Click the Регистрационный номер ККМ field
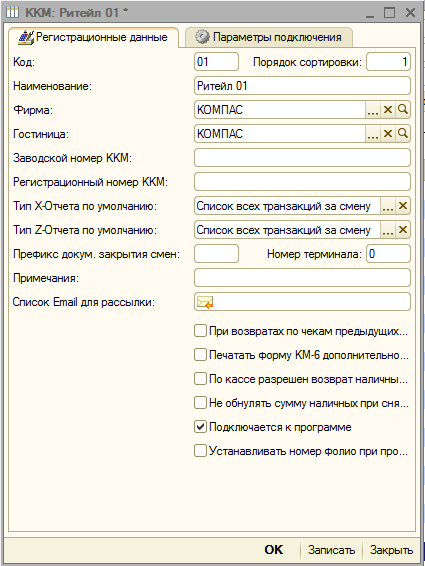The width and height of the screenshot is (425, 566). (302, 182)
